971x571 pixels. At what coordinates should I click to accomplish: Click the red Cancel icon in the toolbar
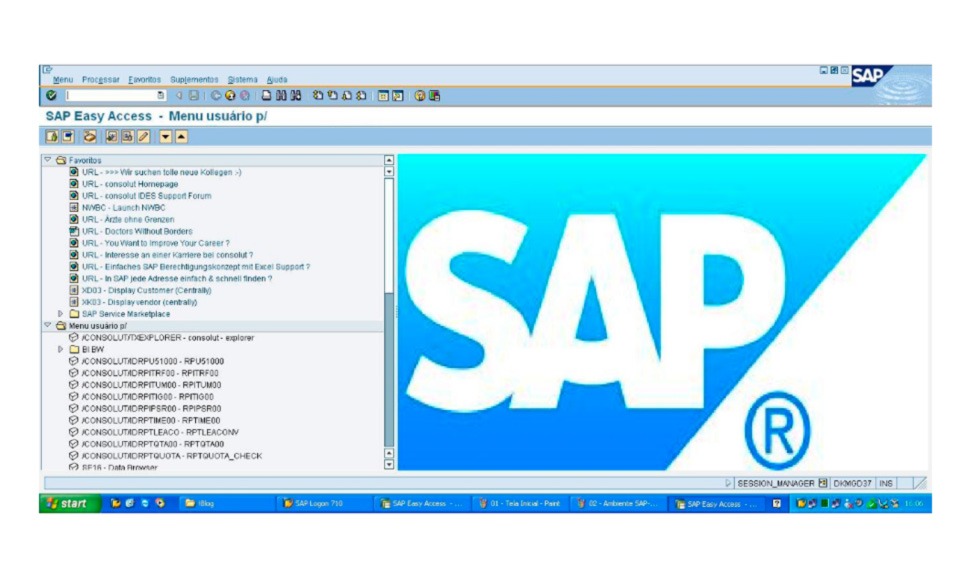245,95
